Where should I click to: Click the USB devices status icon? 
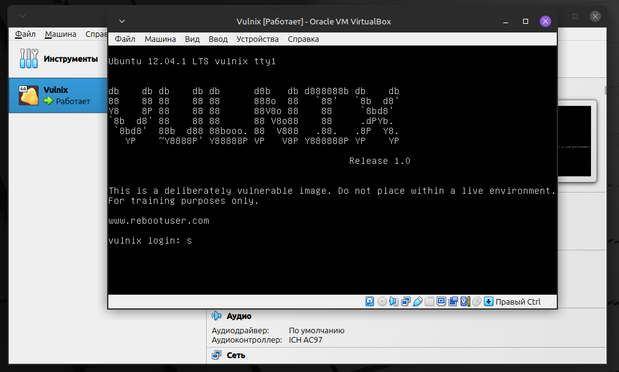[418, 302]
